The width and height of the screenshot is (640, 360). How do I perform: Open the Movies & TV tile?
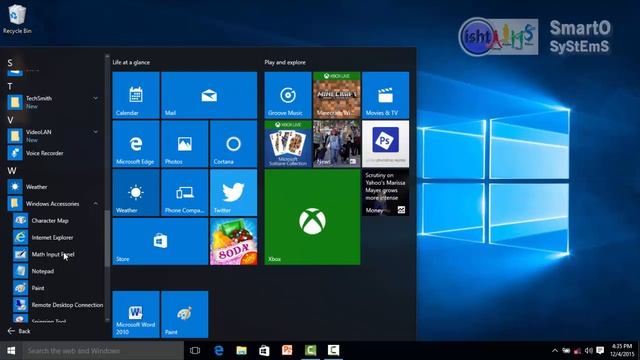[385, 95]
